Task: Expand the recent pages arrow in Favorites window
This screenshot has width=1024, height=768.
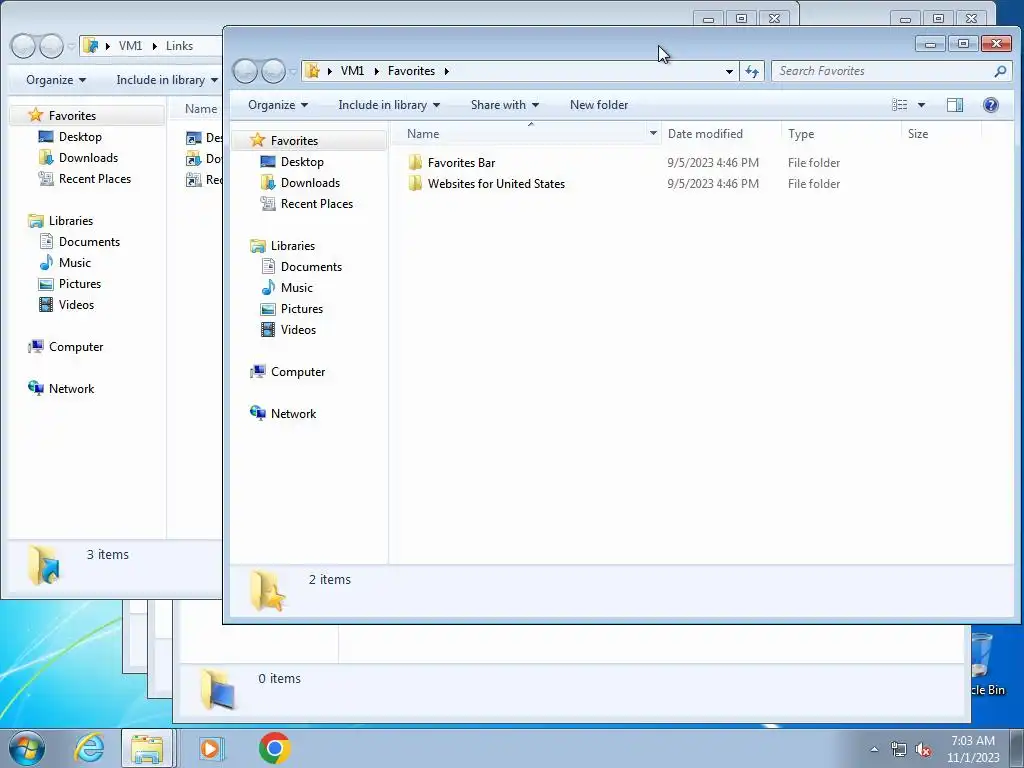Action: click(292, 72)
